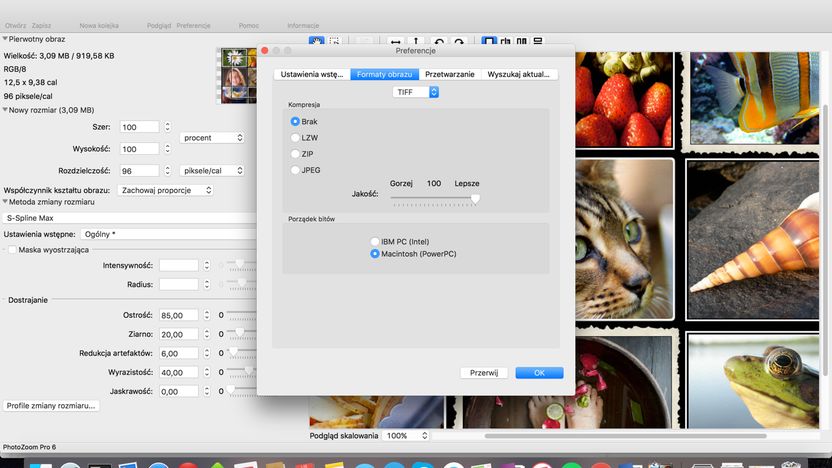
Task: Click the Ostrość value stepper
Action: [x=206, y=315]
